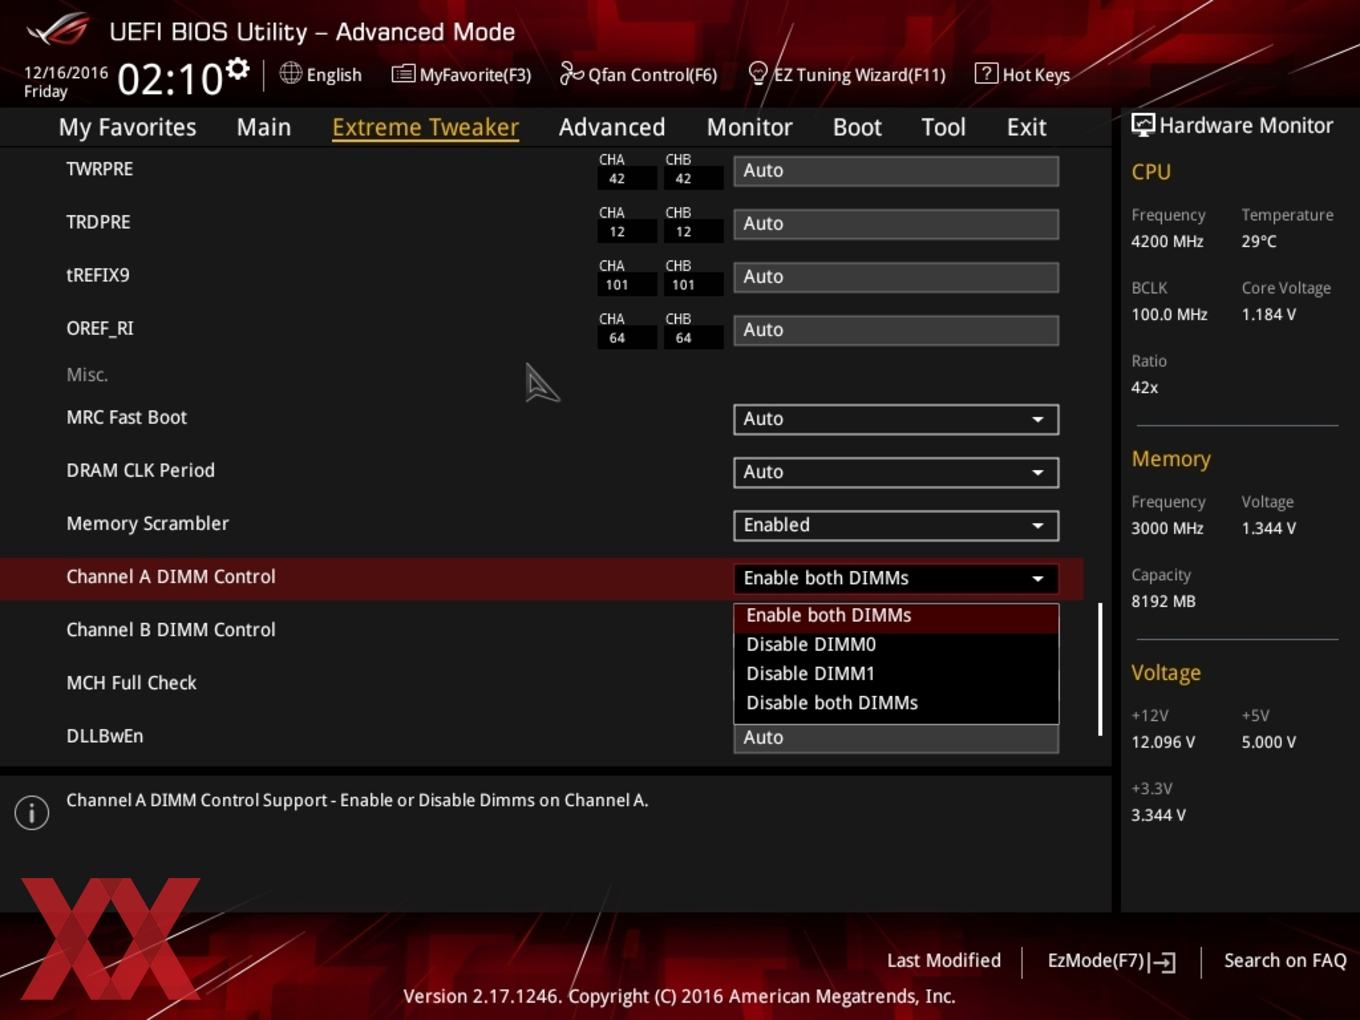Expand the MRC Fast Boot dropdown
The width and height of the screenshot is (1360, 1020).
(x=896, y=419)
